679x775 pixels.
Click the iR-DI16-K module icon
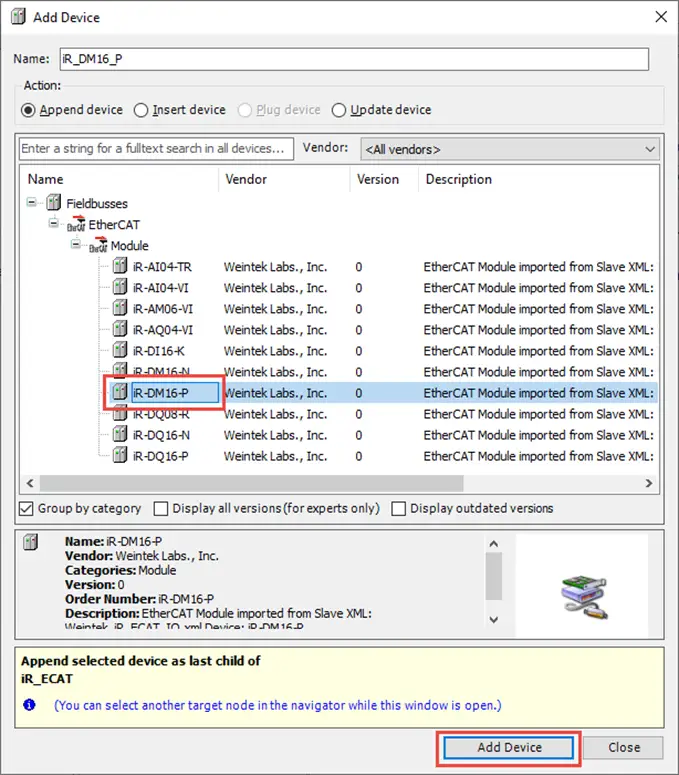(120, 350)
